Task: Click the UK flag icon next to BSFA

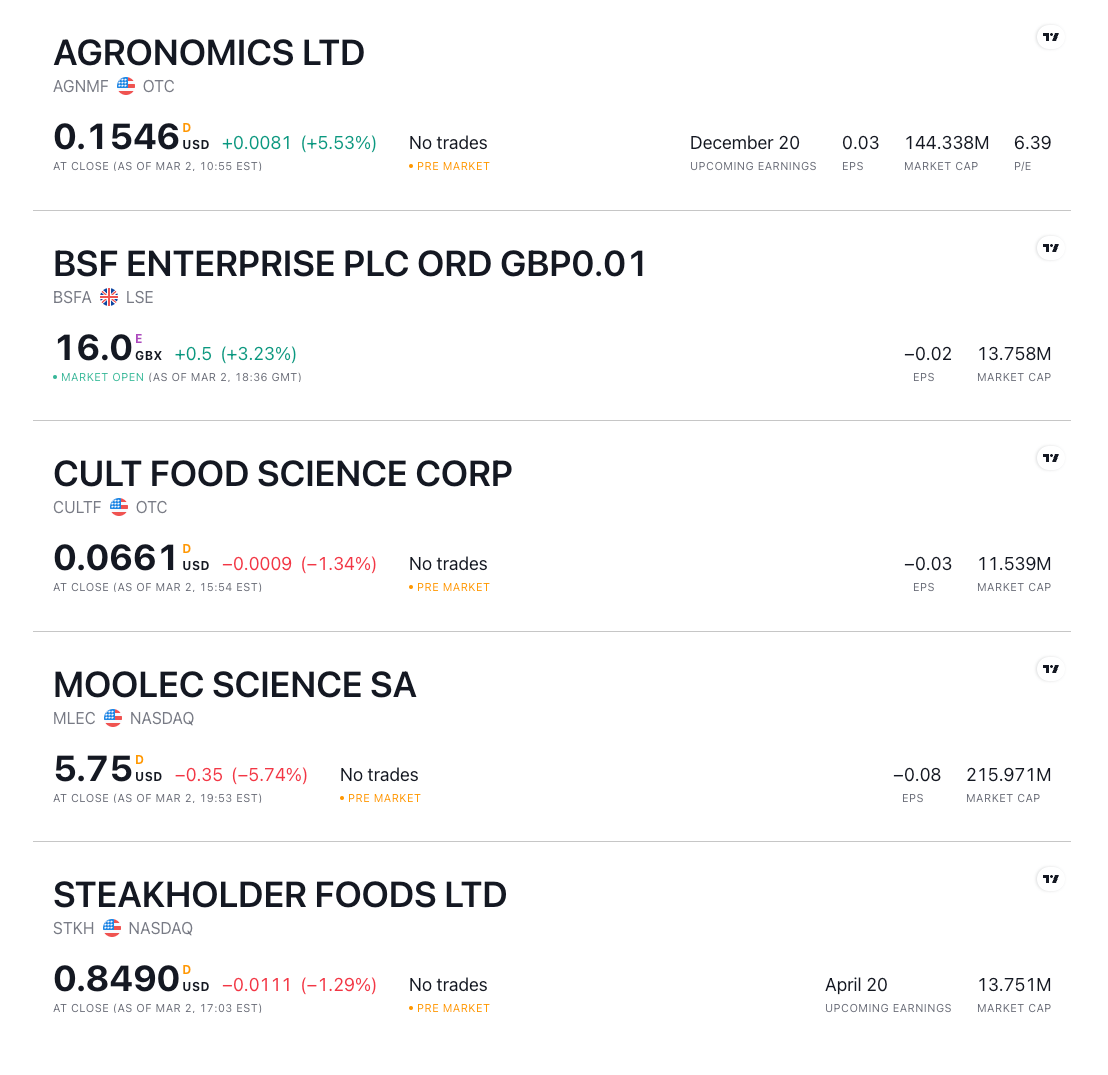Action: (108, 296)
